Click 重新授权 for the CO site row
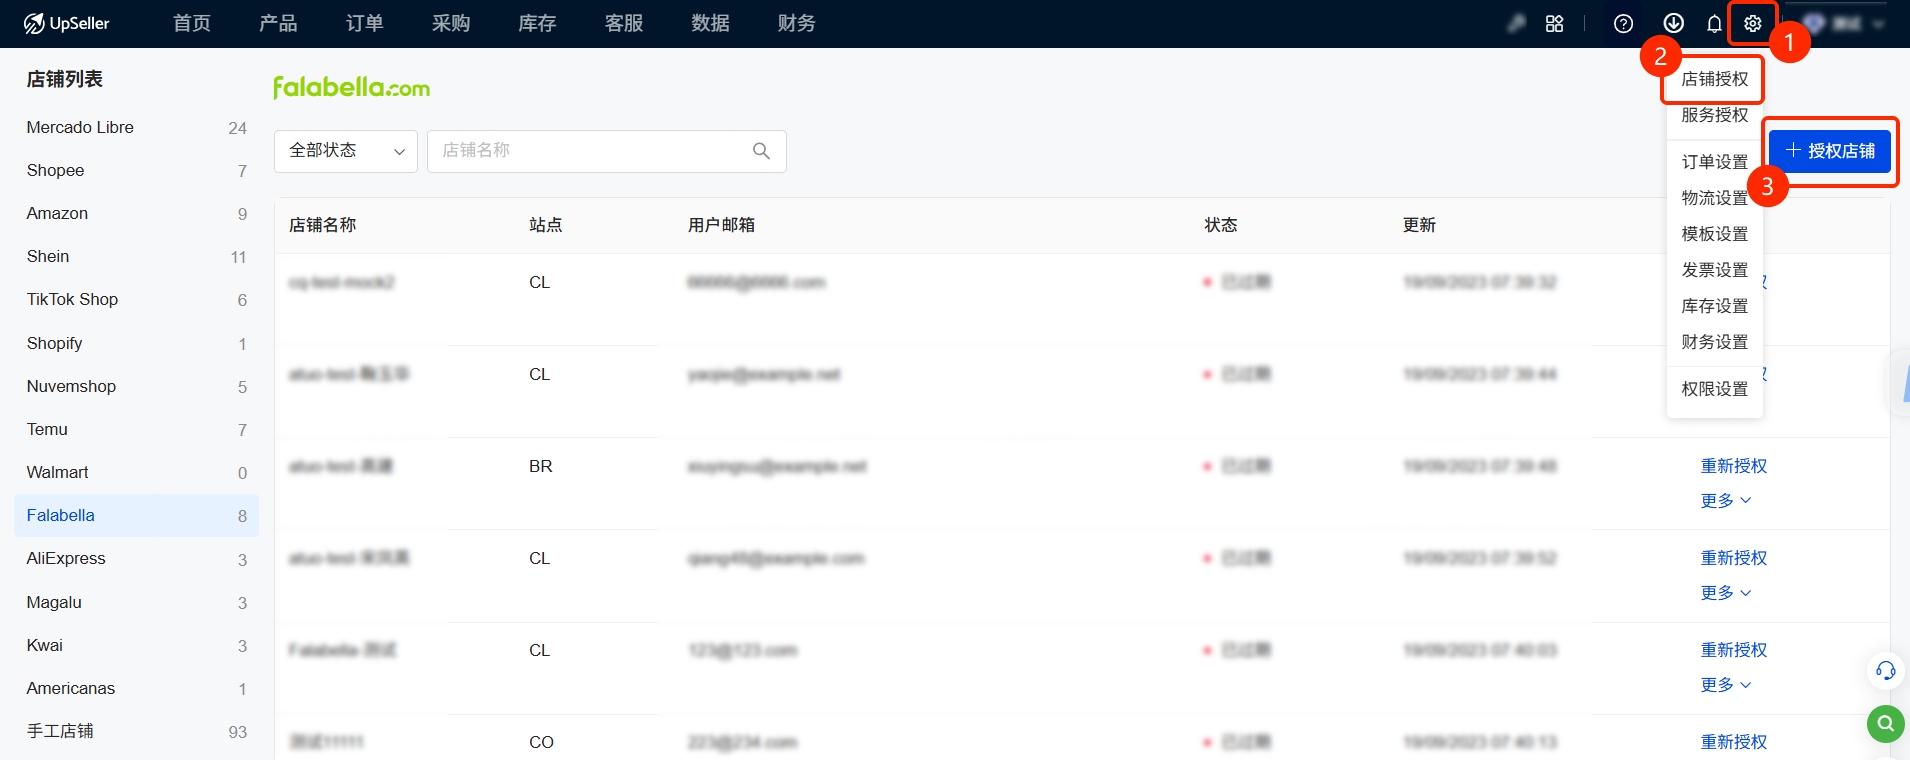Viewport: 1910px width, 760px height. [1733, 742]
